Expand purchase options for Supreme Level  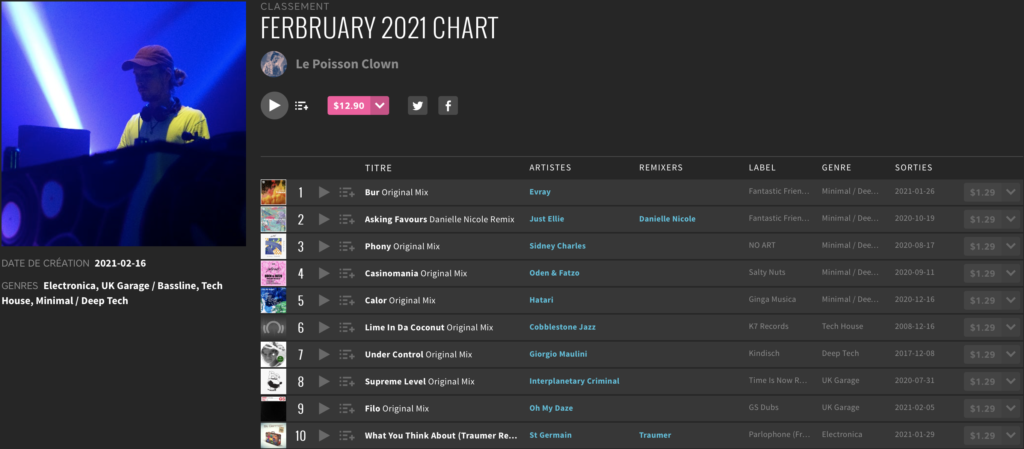(1011, 382)
